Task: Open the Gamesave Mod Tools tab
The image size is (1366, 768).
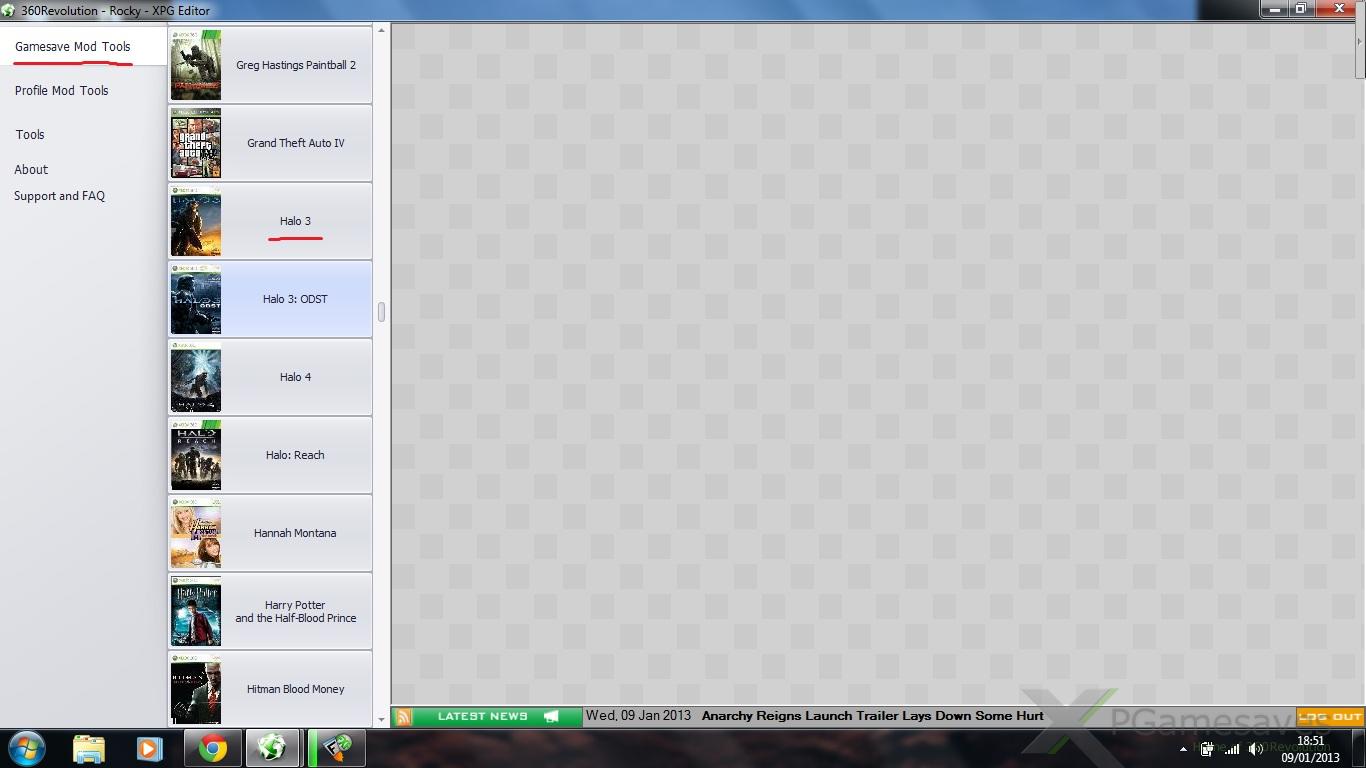Action: tap(73, 47)
